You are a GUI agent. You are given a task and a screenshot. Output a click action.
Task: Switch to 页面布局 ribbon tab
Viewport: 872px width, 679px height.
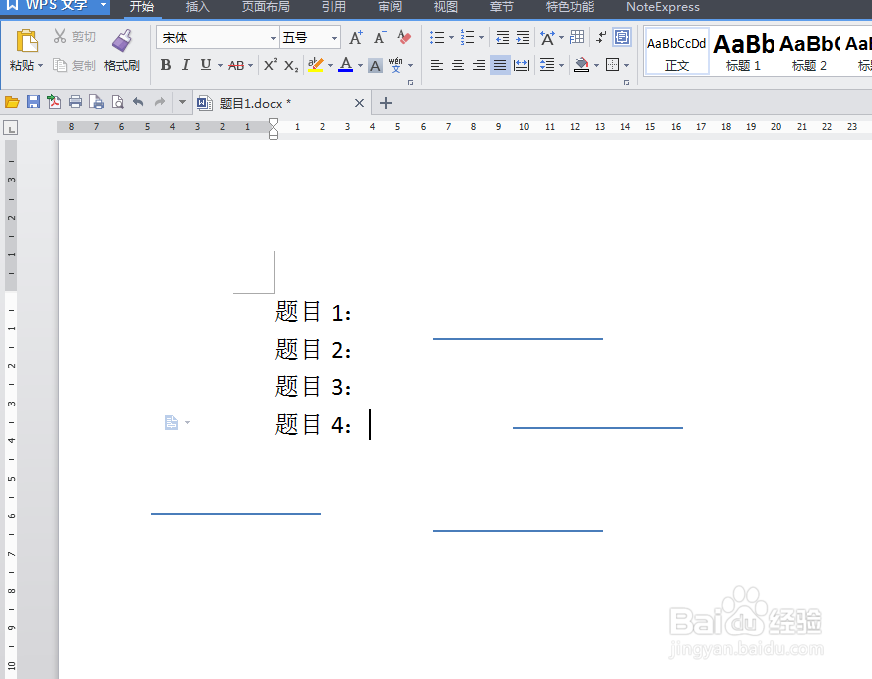click(x=265, y=7)
